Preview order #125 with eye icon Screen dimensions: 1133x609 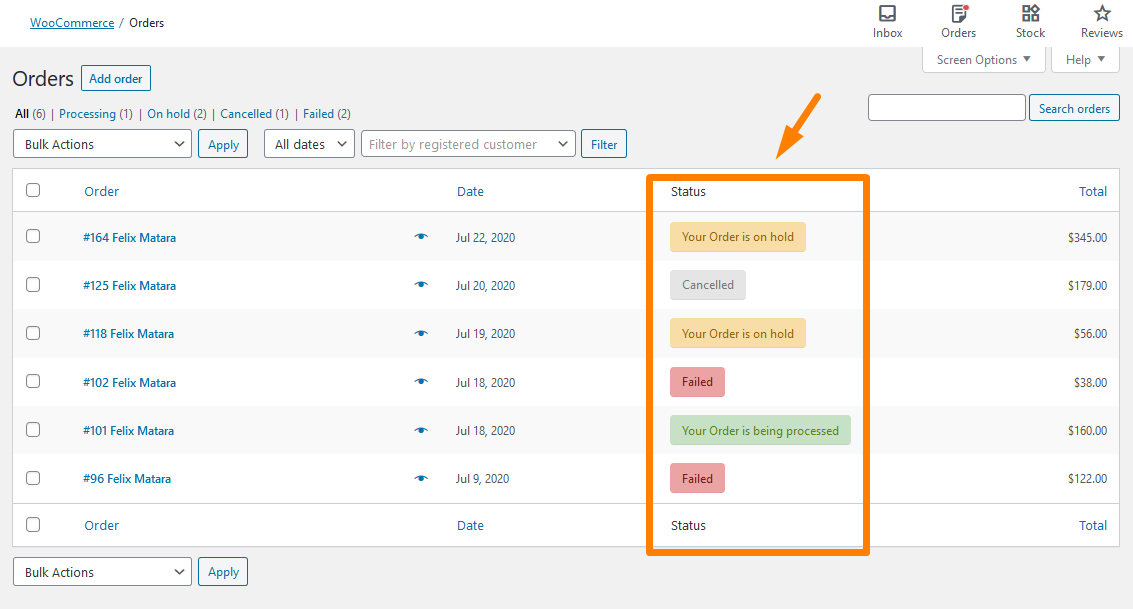click(421, 285)
